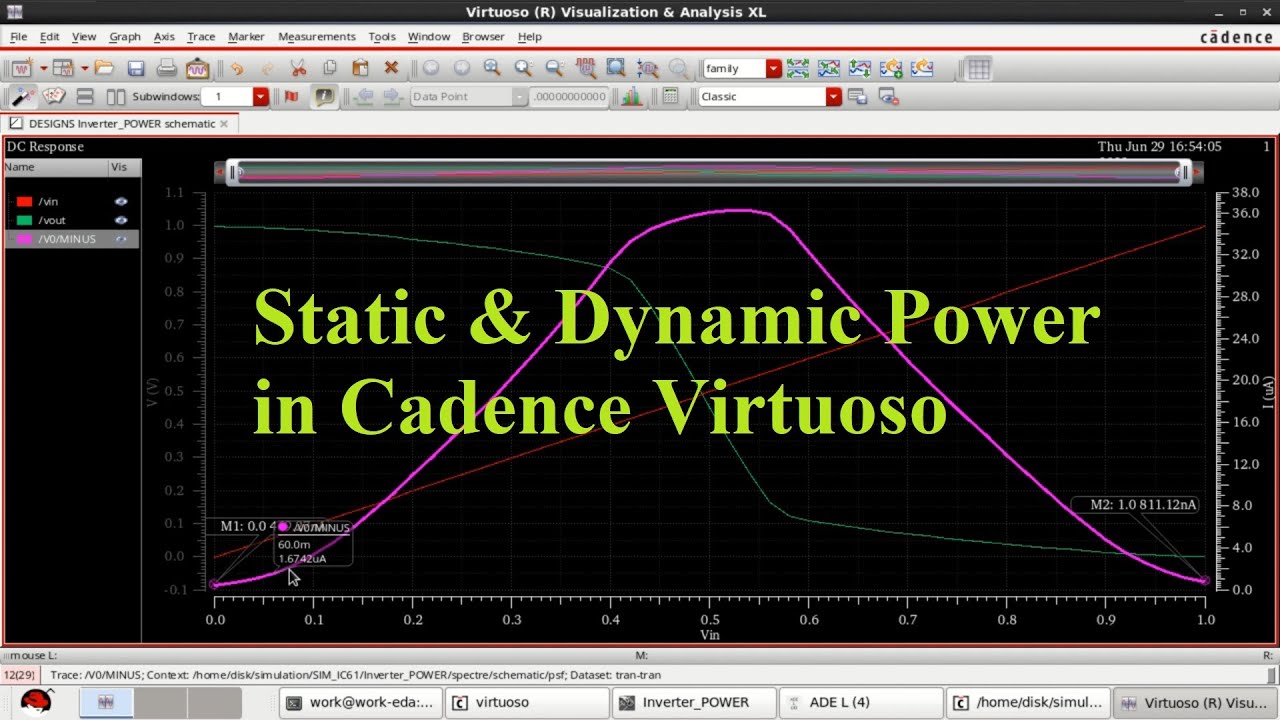1280x720 pixels.
Task: Open file with the folder icon
Action: [104, 68]
